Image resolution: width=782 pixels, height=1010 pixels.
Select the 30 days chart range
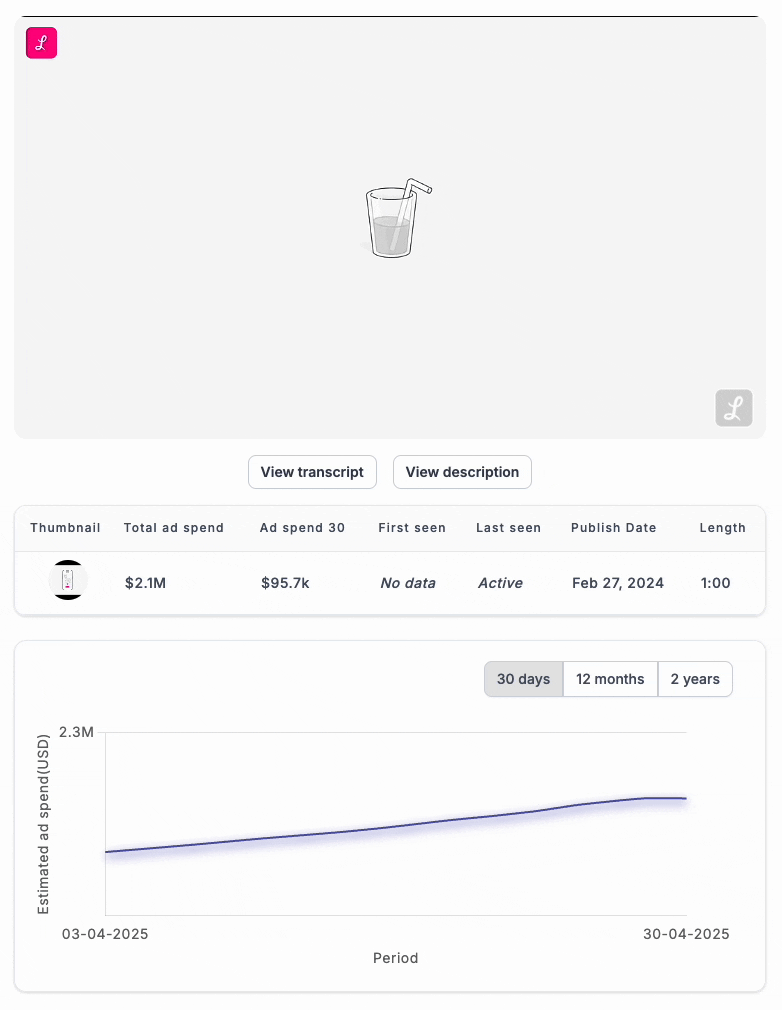click(523, 679)
